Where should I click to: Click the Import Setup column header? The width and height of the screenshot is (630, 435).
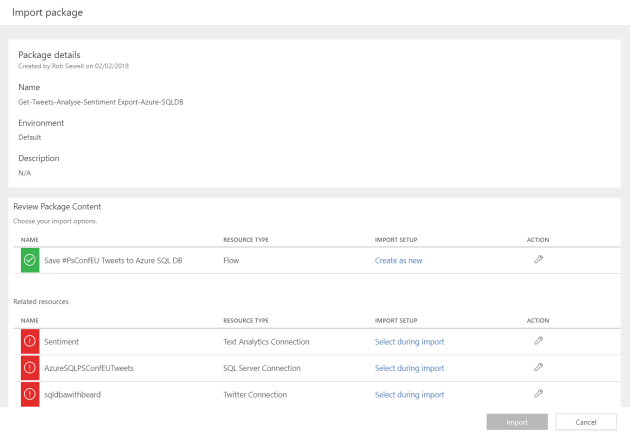tap(395, 240)
